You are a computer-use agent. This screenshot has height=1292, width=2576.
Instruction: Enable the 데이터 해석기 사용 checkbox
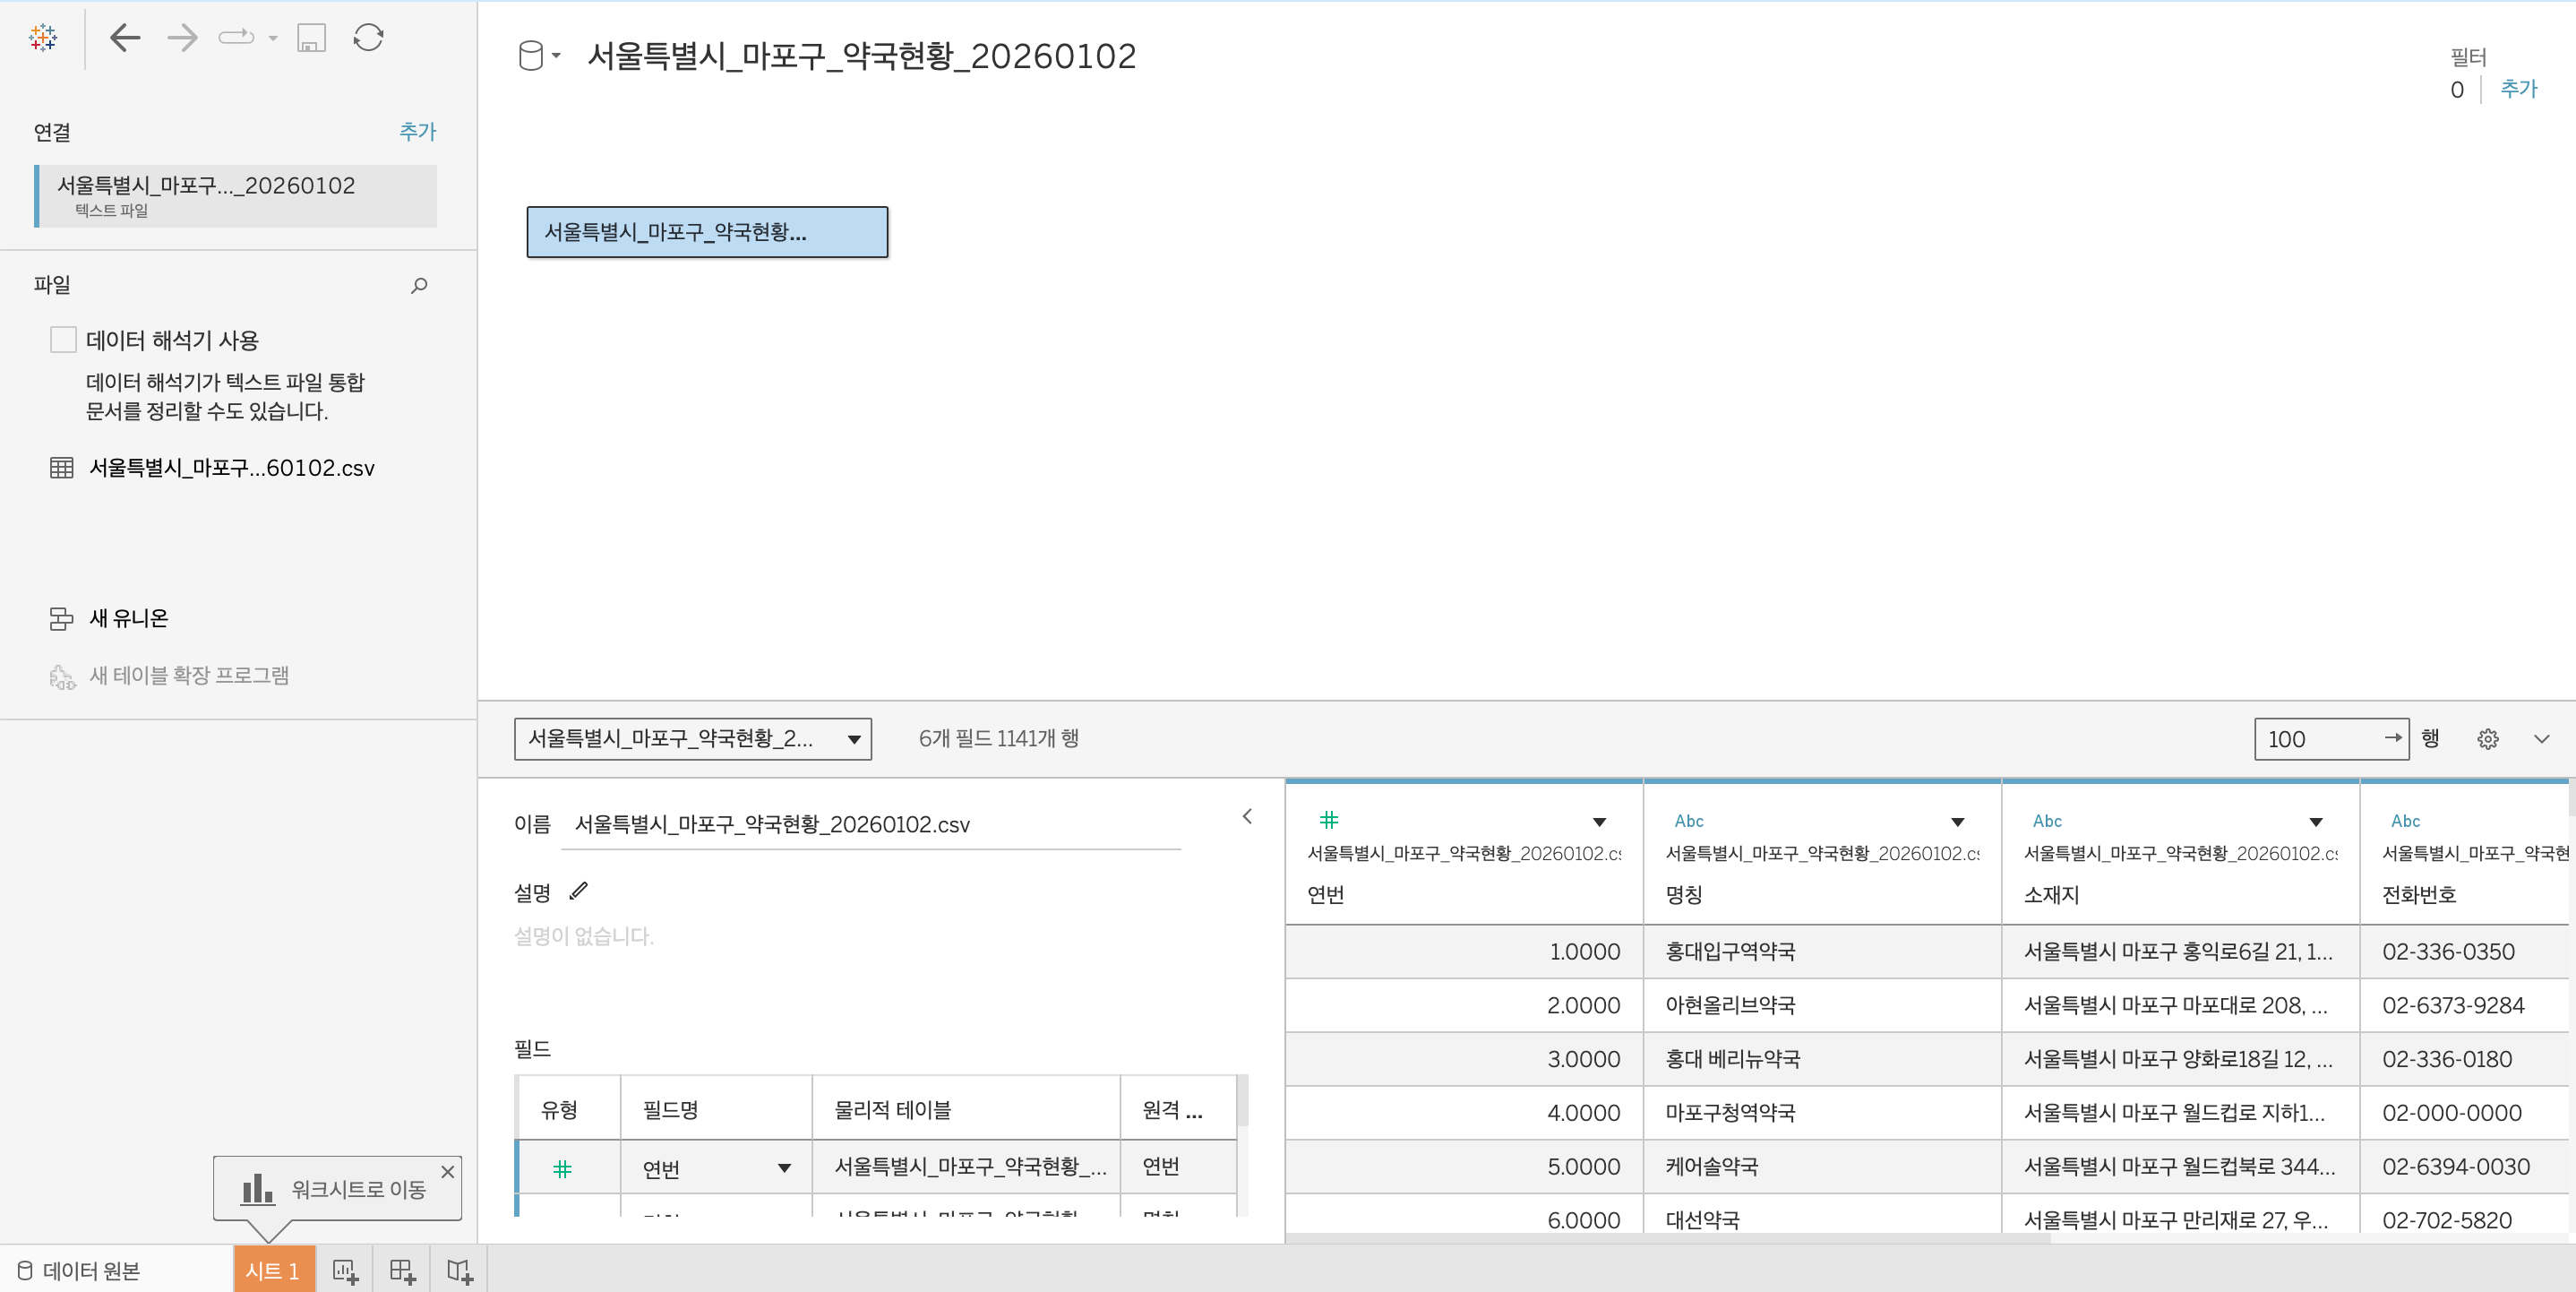pyautogui.click(x=63, y=340)
